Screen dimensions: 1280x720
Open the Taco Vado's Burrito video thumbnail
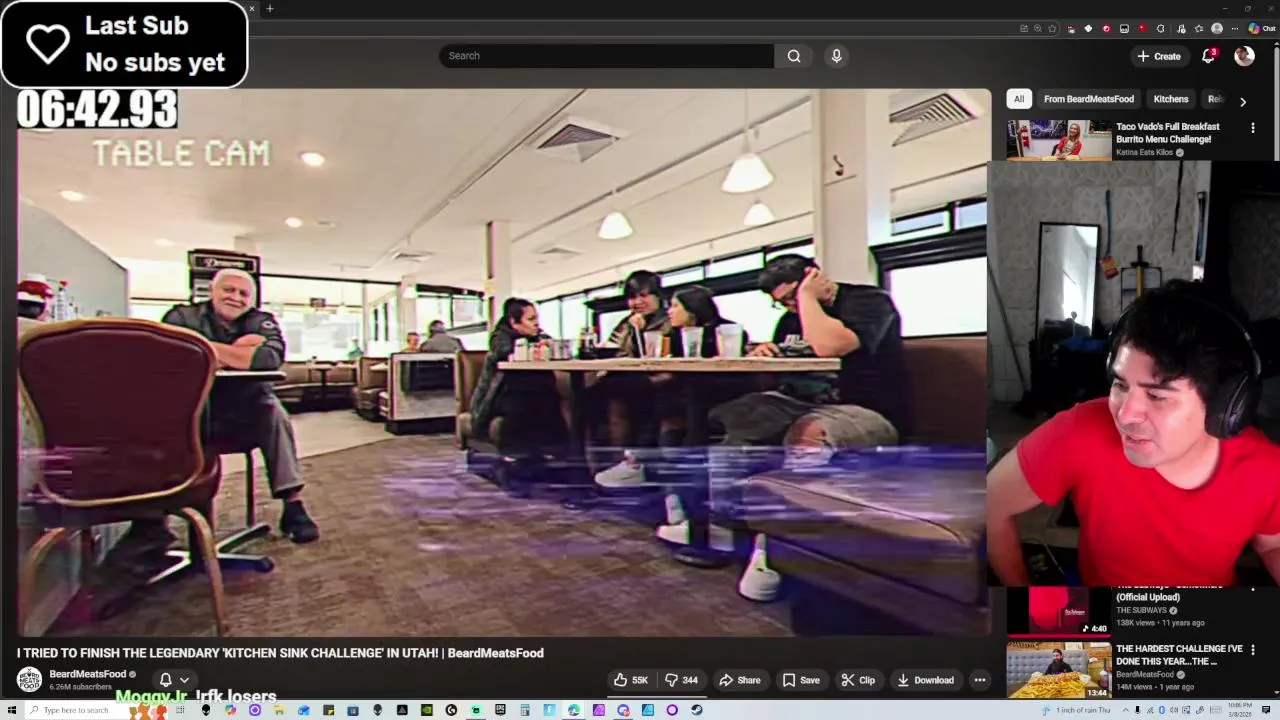[1058, 140]
